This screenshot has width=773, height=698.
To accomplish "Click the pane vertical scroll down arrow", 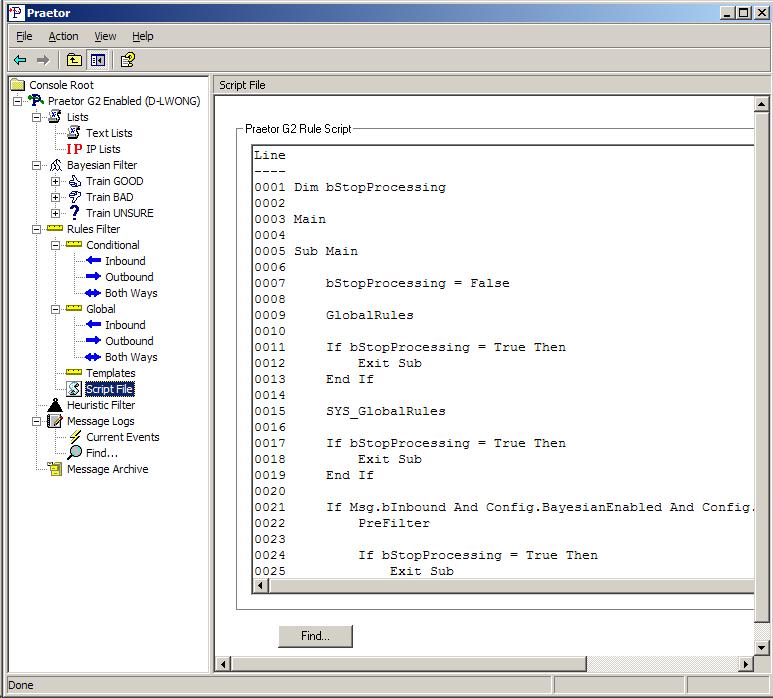I will [761, 648].
